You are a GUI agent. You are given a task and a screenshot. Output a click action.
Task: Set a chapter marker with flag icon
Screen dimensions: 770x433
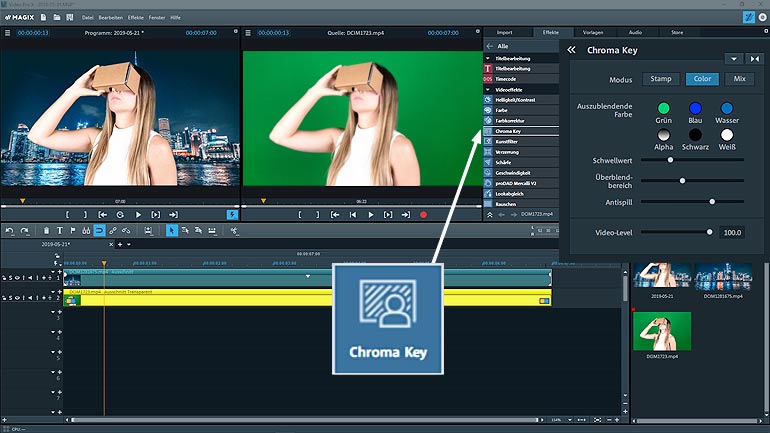pos(73,230)
